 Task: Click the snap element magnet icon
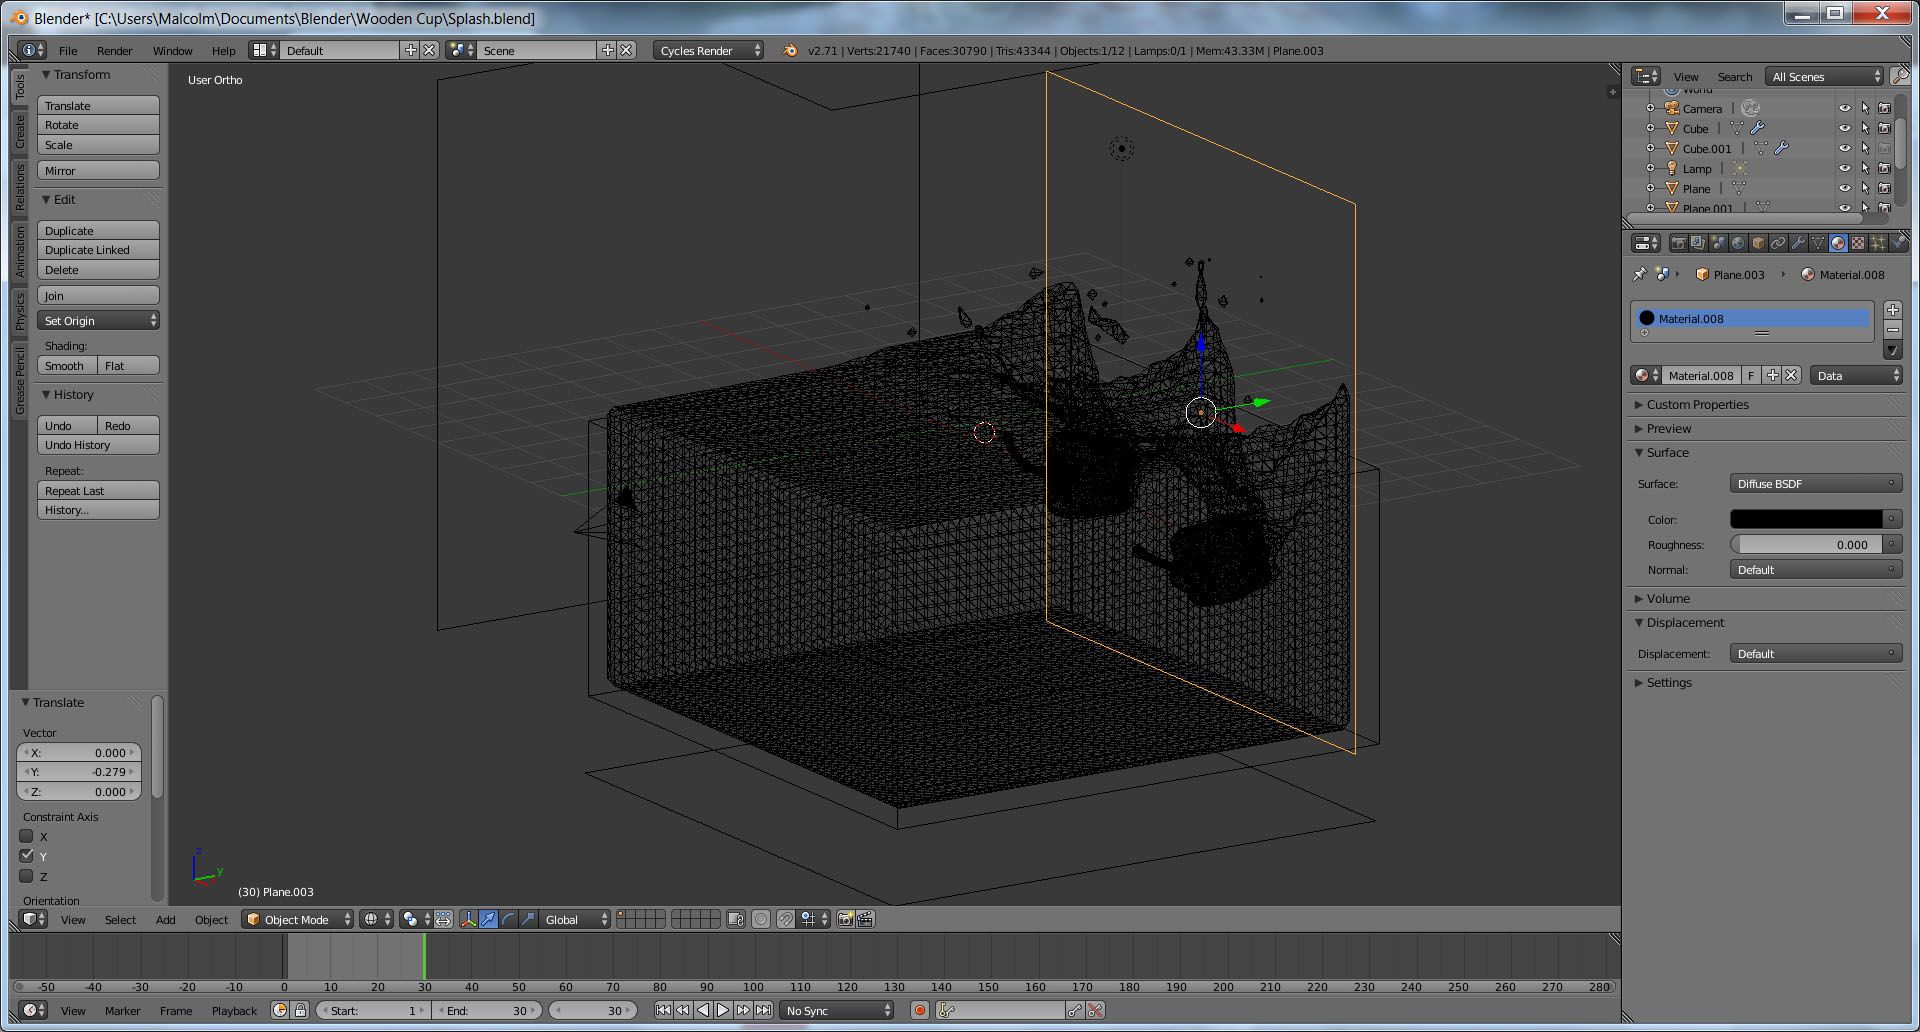(x=785, y=919)
